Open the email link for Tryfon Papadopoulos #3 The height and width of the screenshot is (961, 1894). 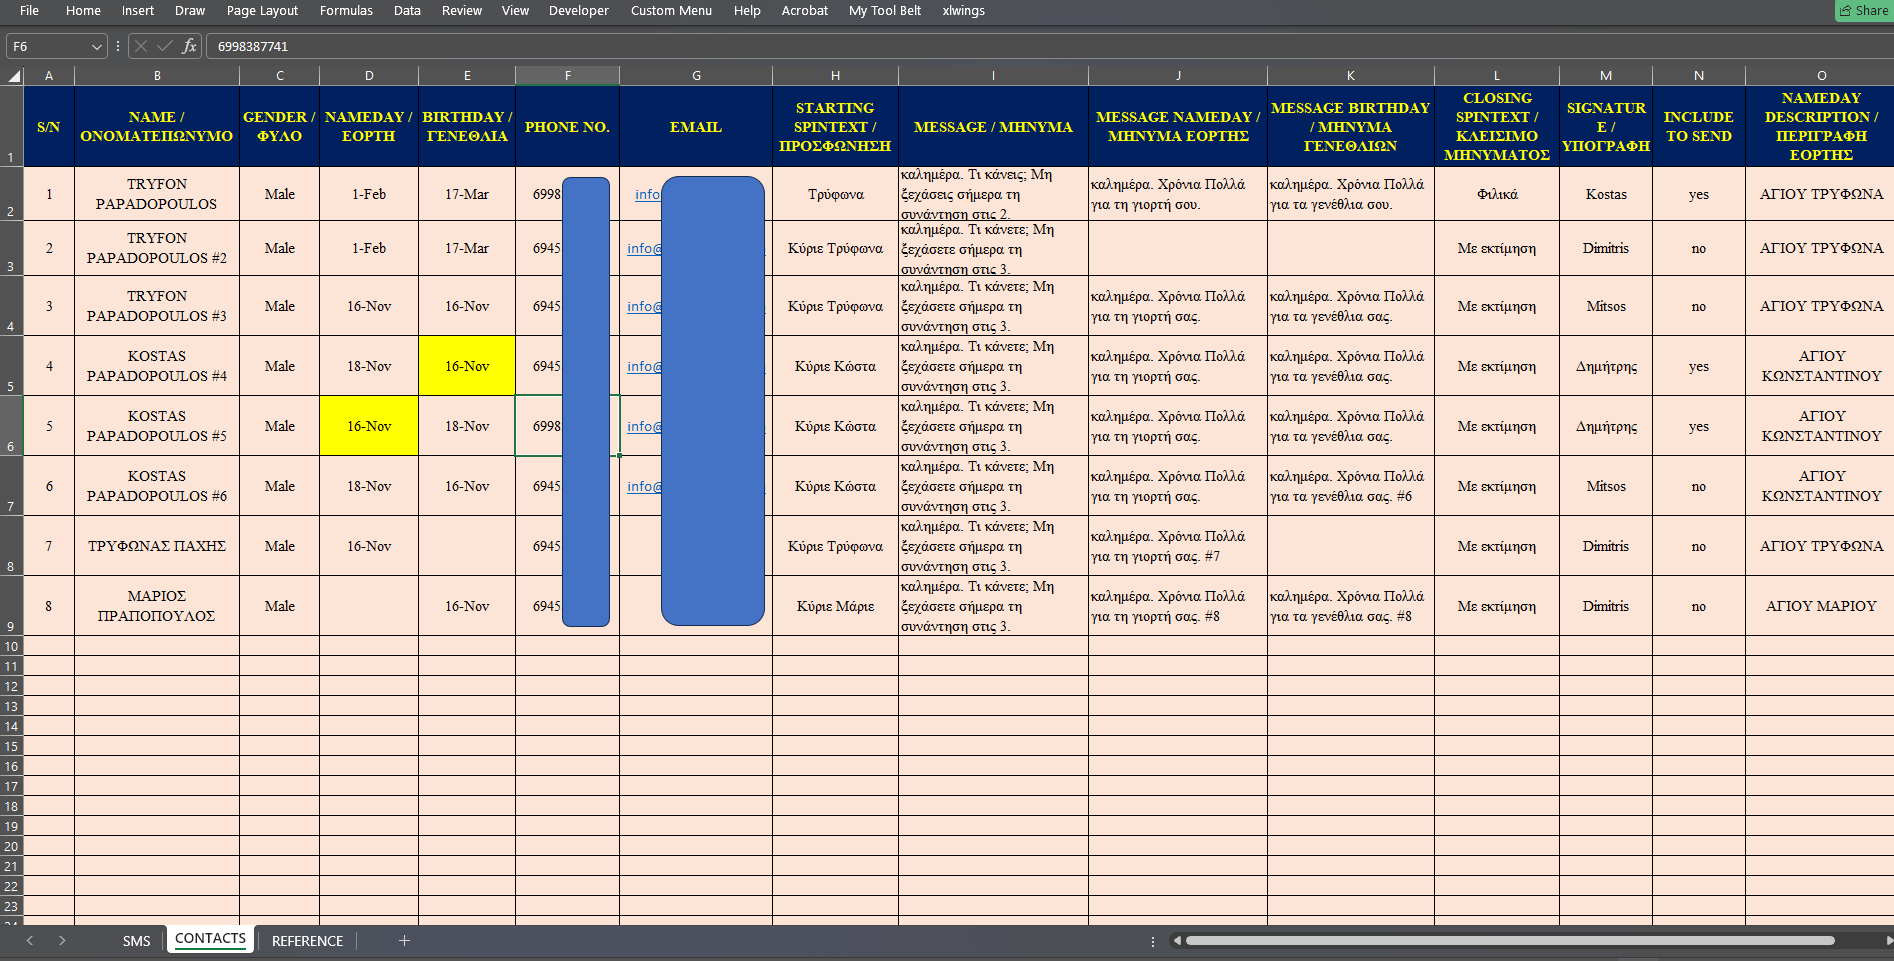pyautogui.click(x=641, y=307)
